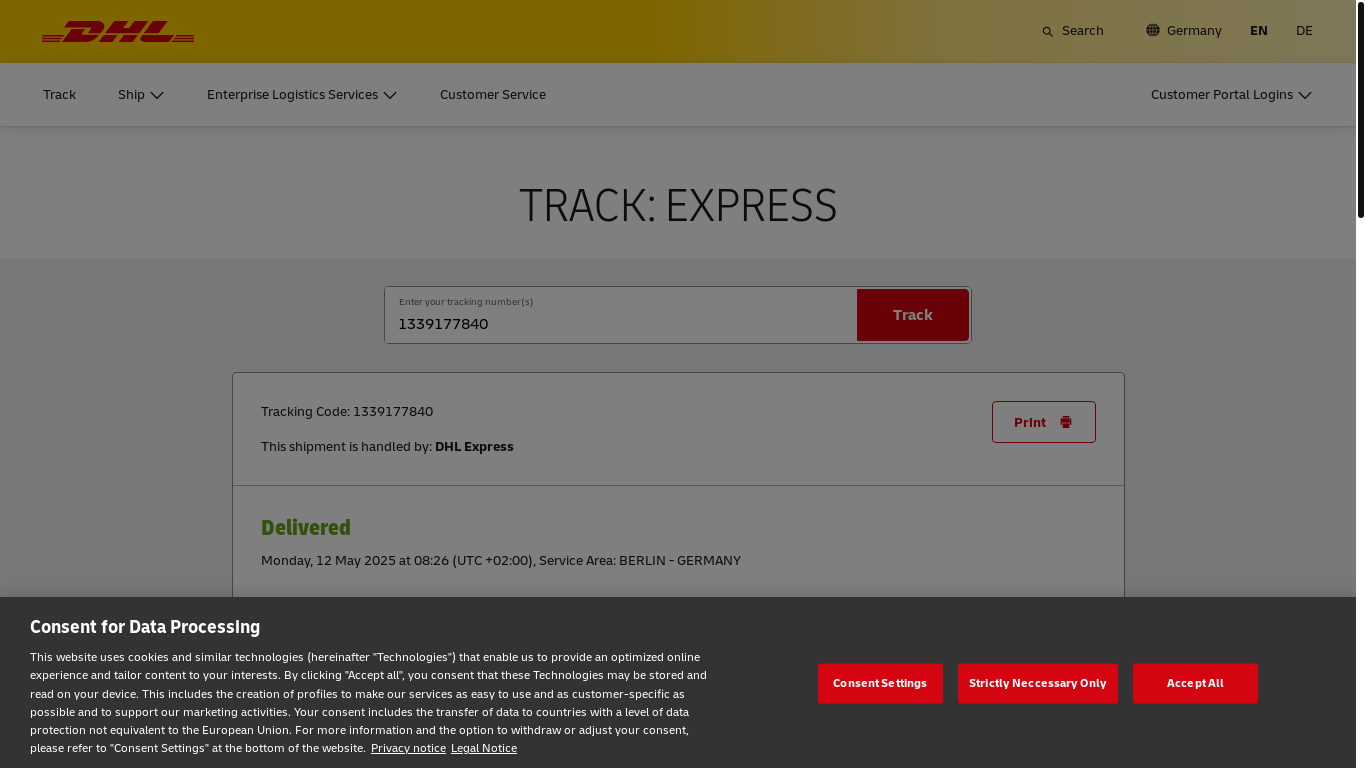Click the 'Tracking Code: 1339177840' text
The image size is (1366, 768).
click(347, 412)
